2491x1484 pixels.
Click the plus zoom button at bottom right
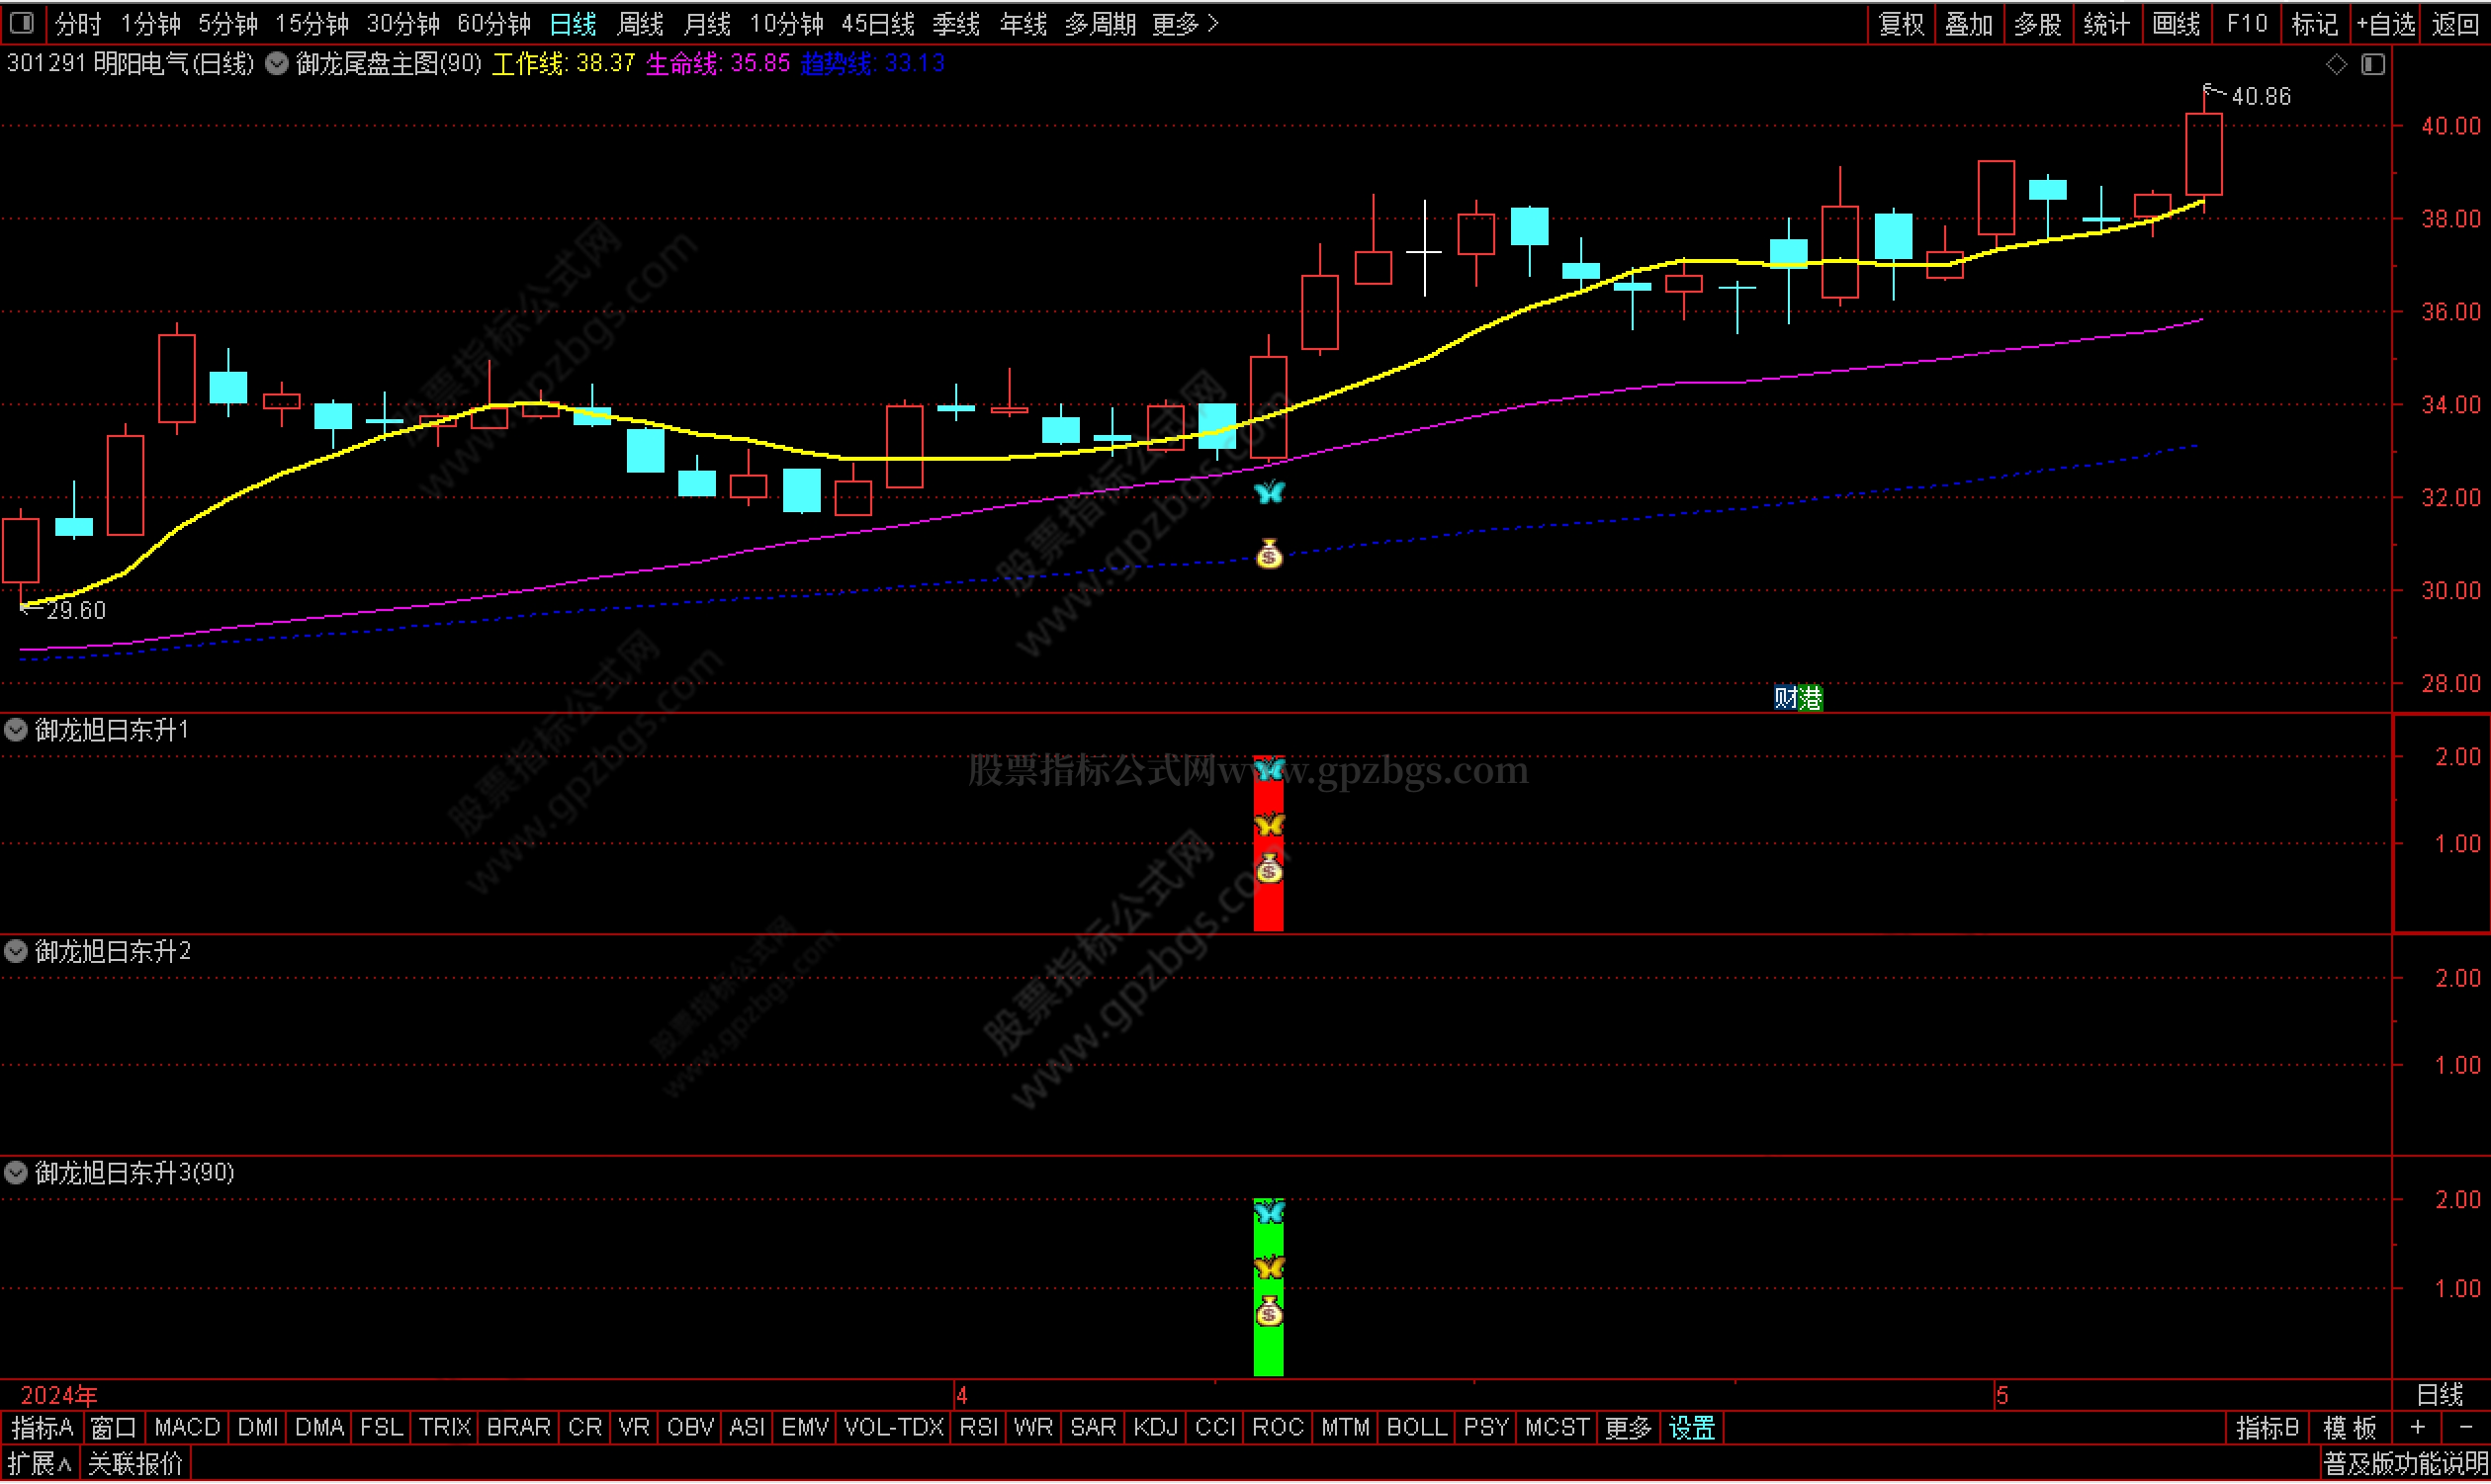pos(2417,1428)
